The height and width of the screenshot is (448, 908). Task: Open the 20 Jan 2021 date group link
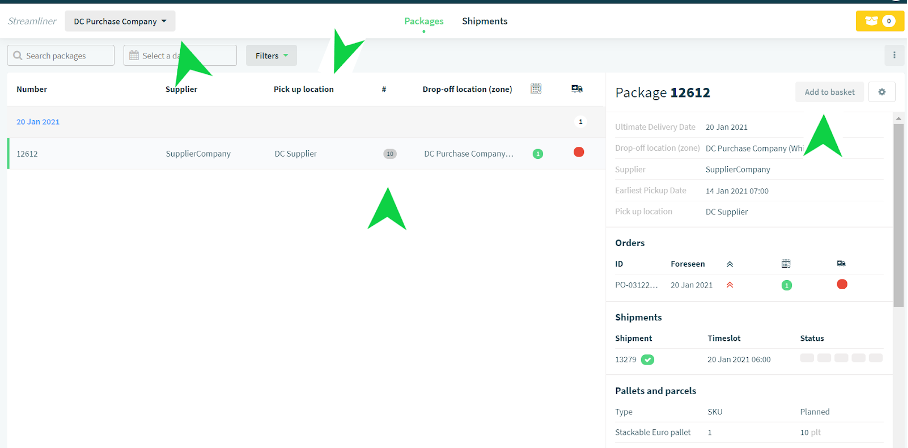(x=38, y=122)
